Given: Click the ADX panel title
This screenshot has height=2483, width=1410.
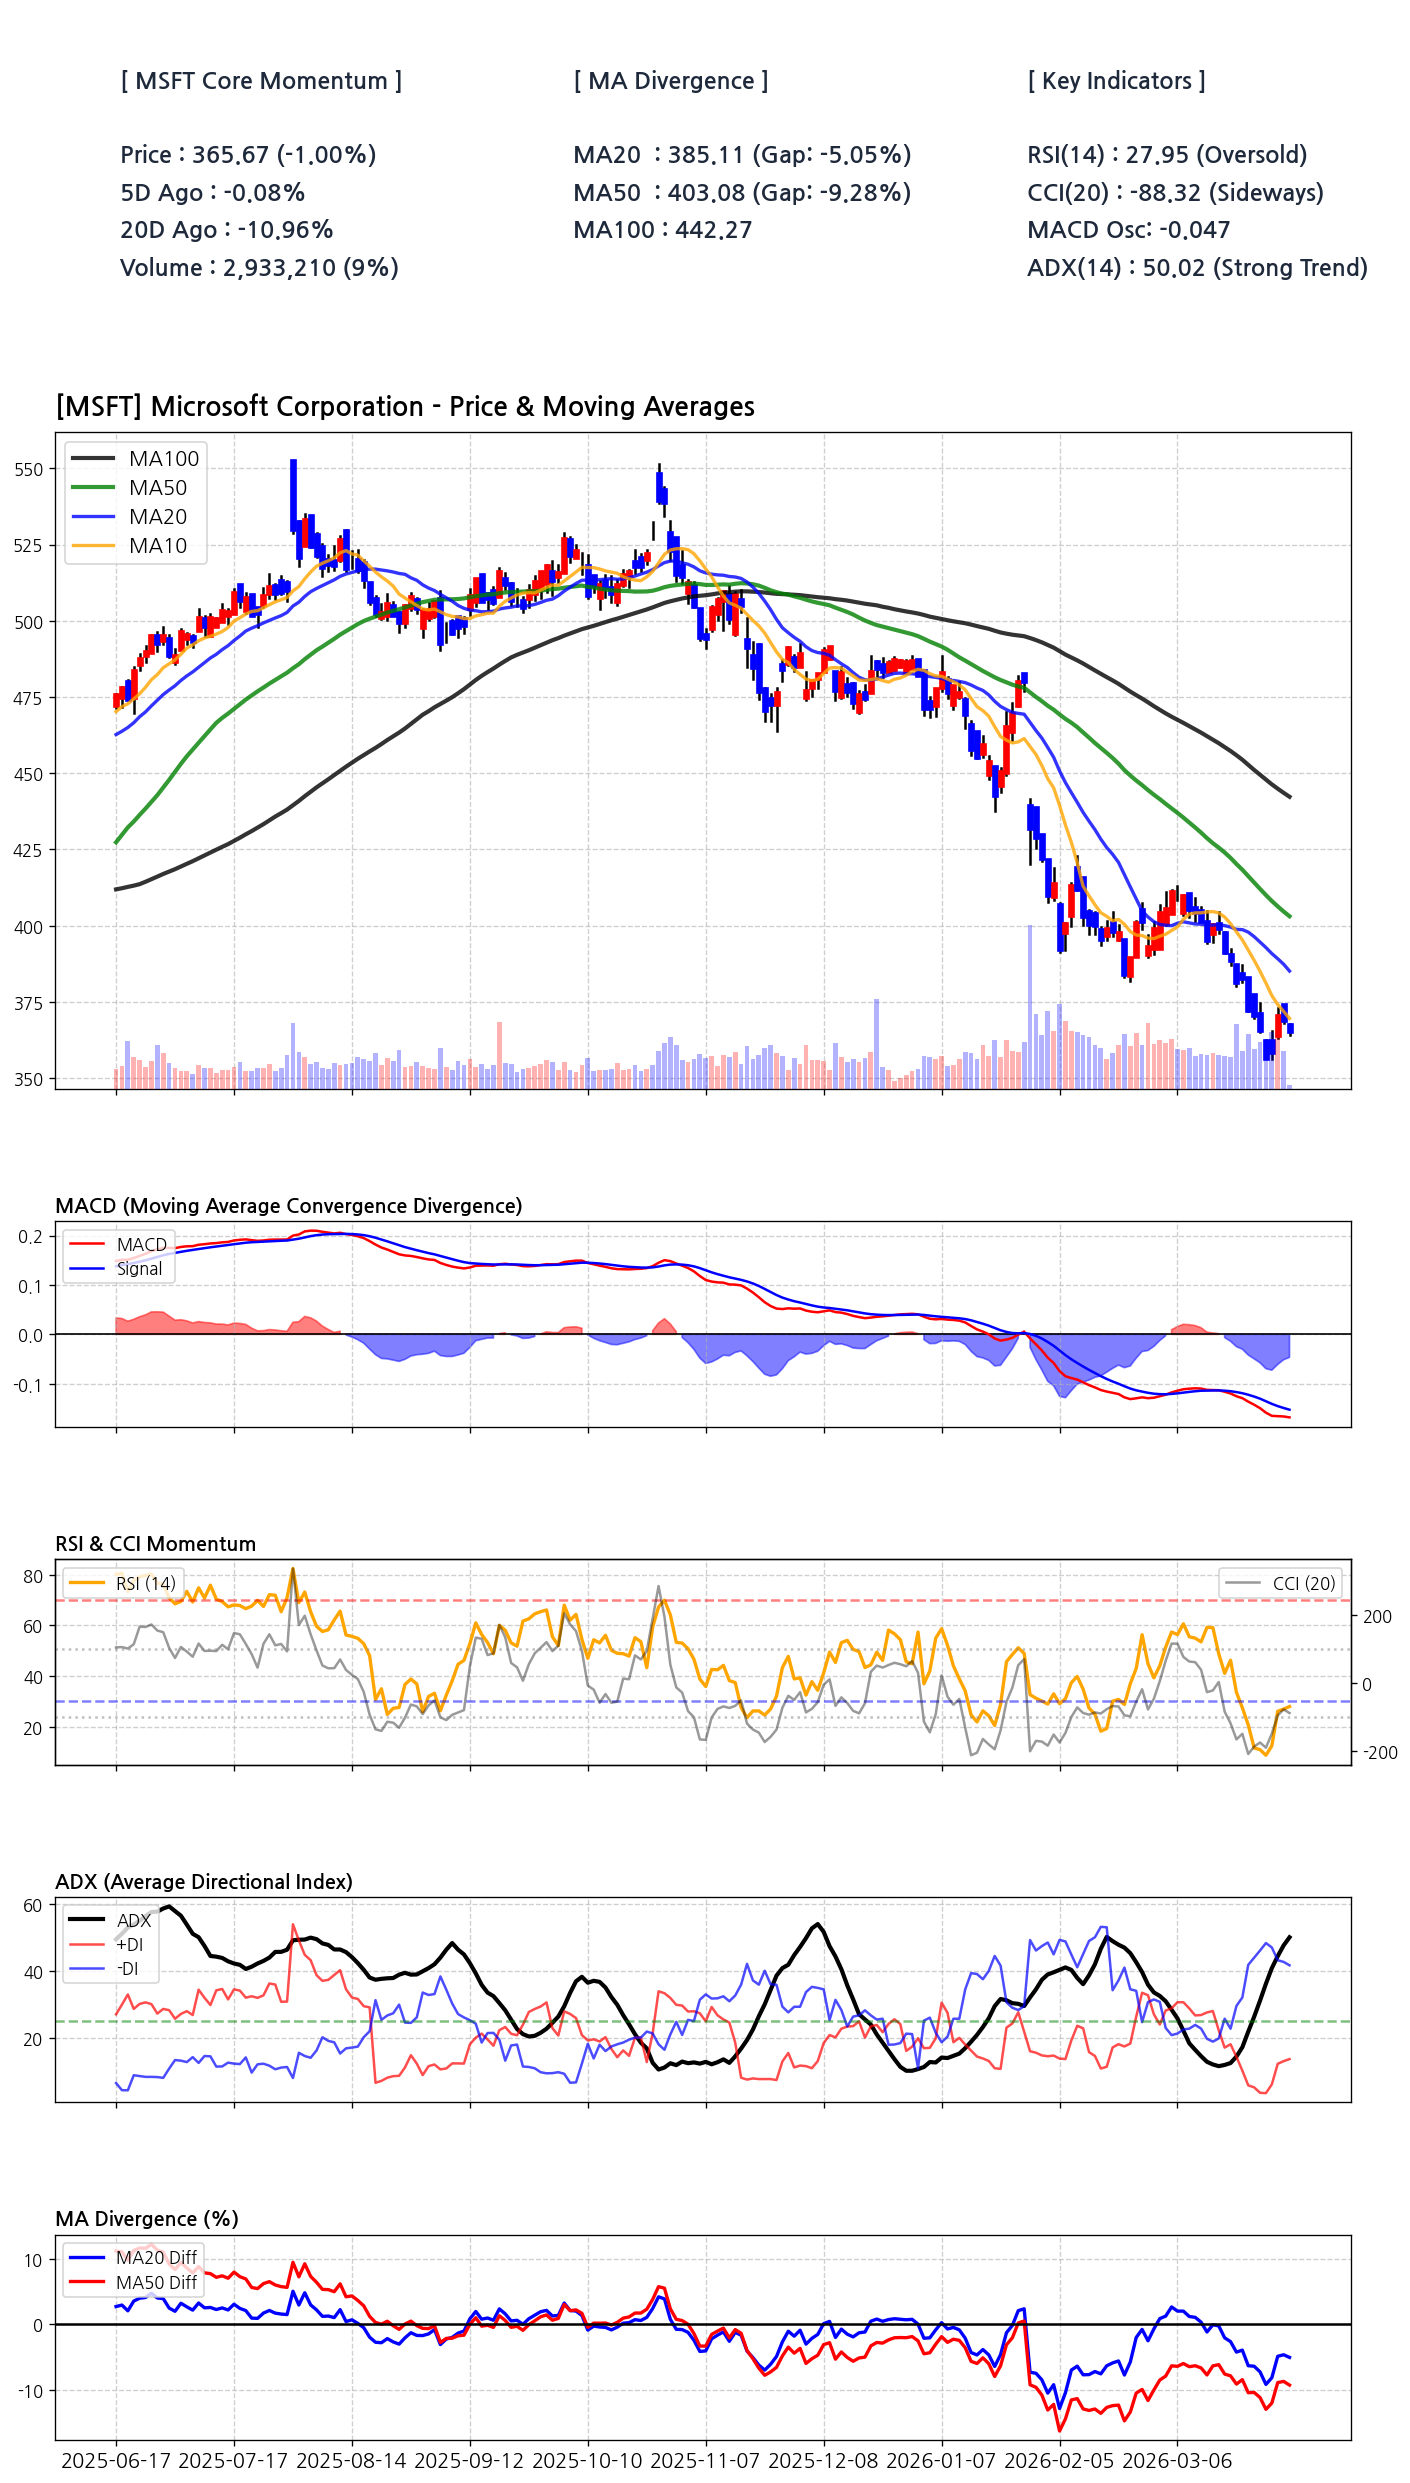Looking at the screenshot, I should (x=204, y=1882).
